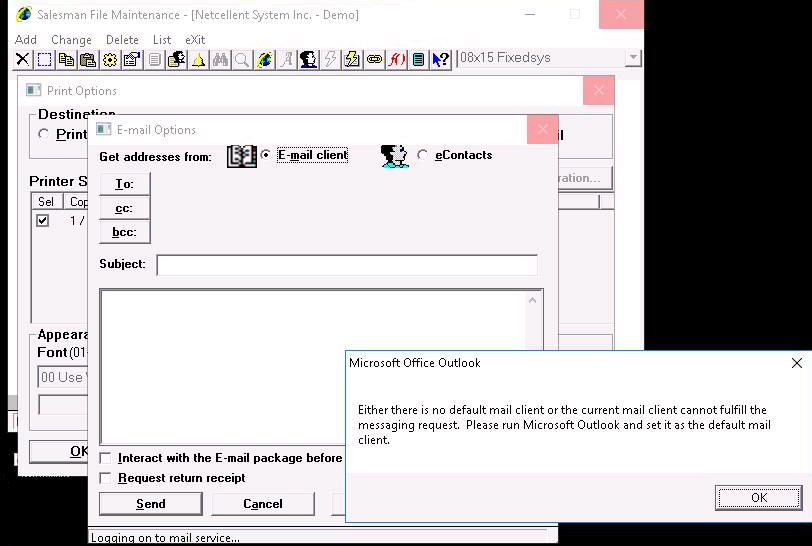Viewport: 812px width, 546px height.
Task: Click the dashed selection rectangle toolbar icon
Action: click(x=45, y=60)
